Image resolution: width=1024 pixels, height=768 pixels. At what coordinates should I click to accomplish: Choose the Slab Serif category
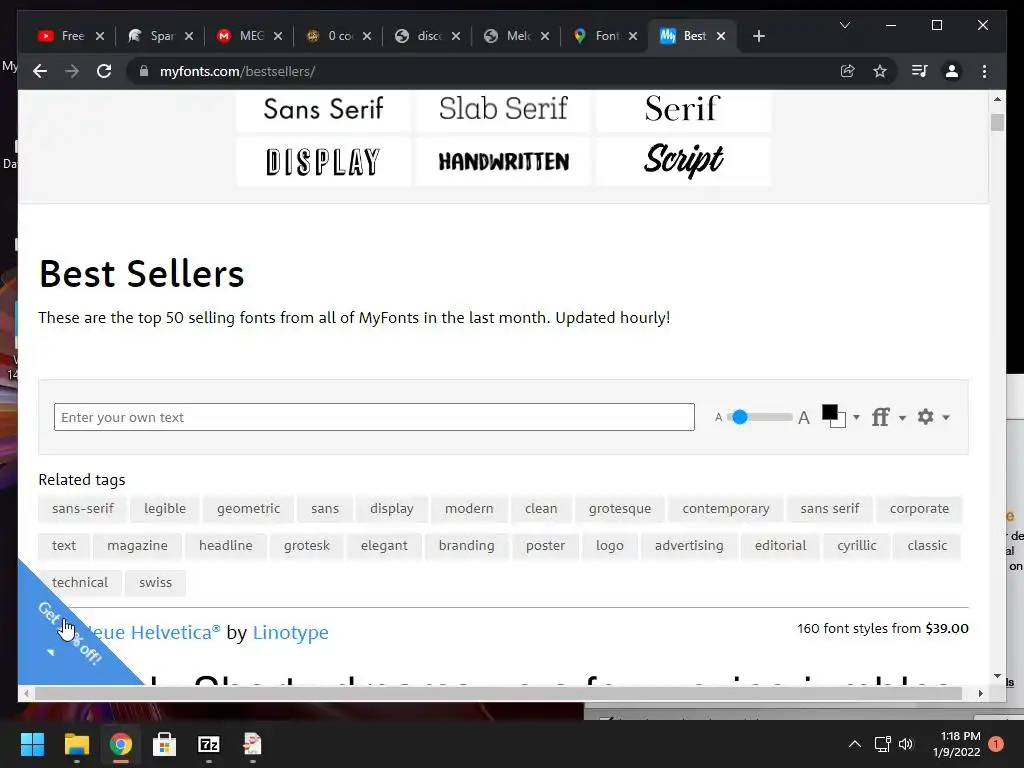503,109
